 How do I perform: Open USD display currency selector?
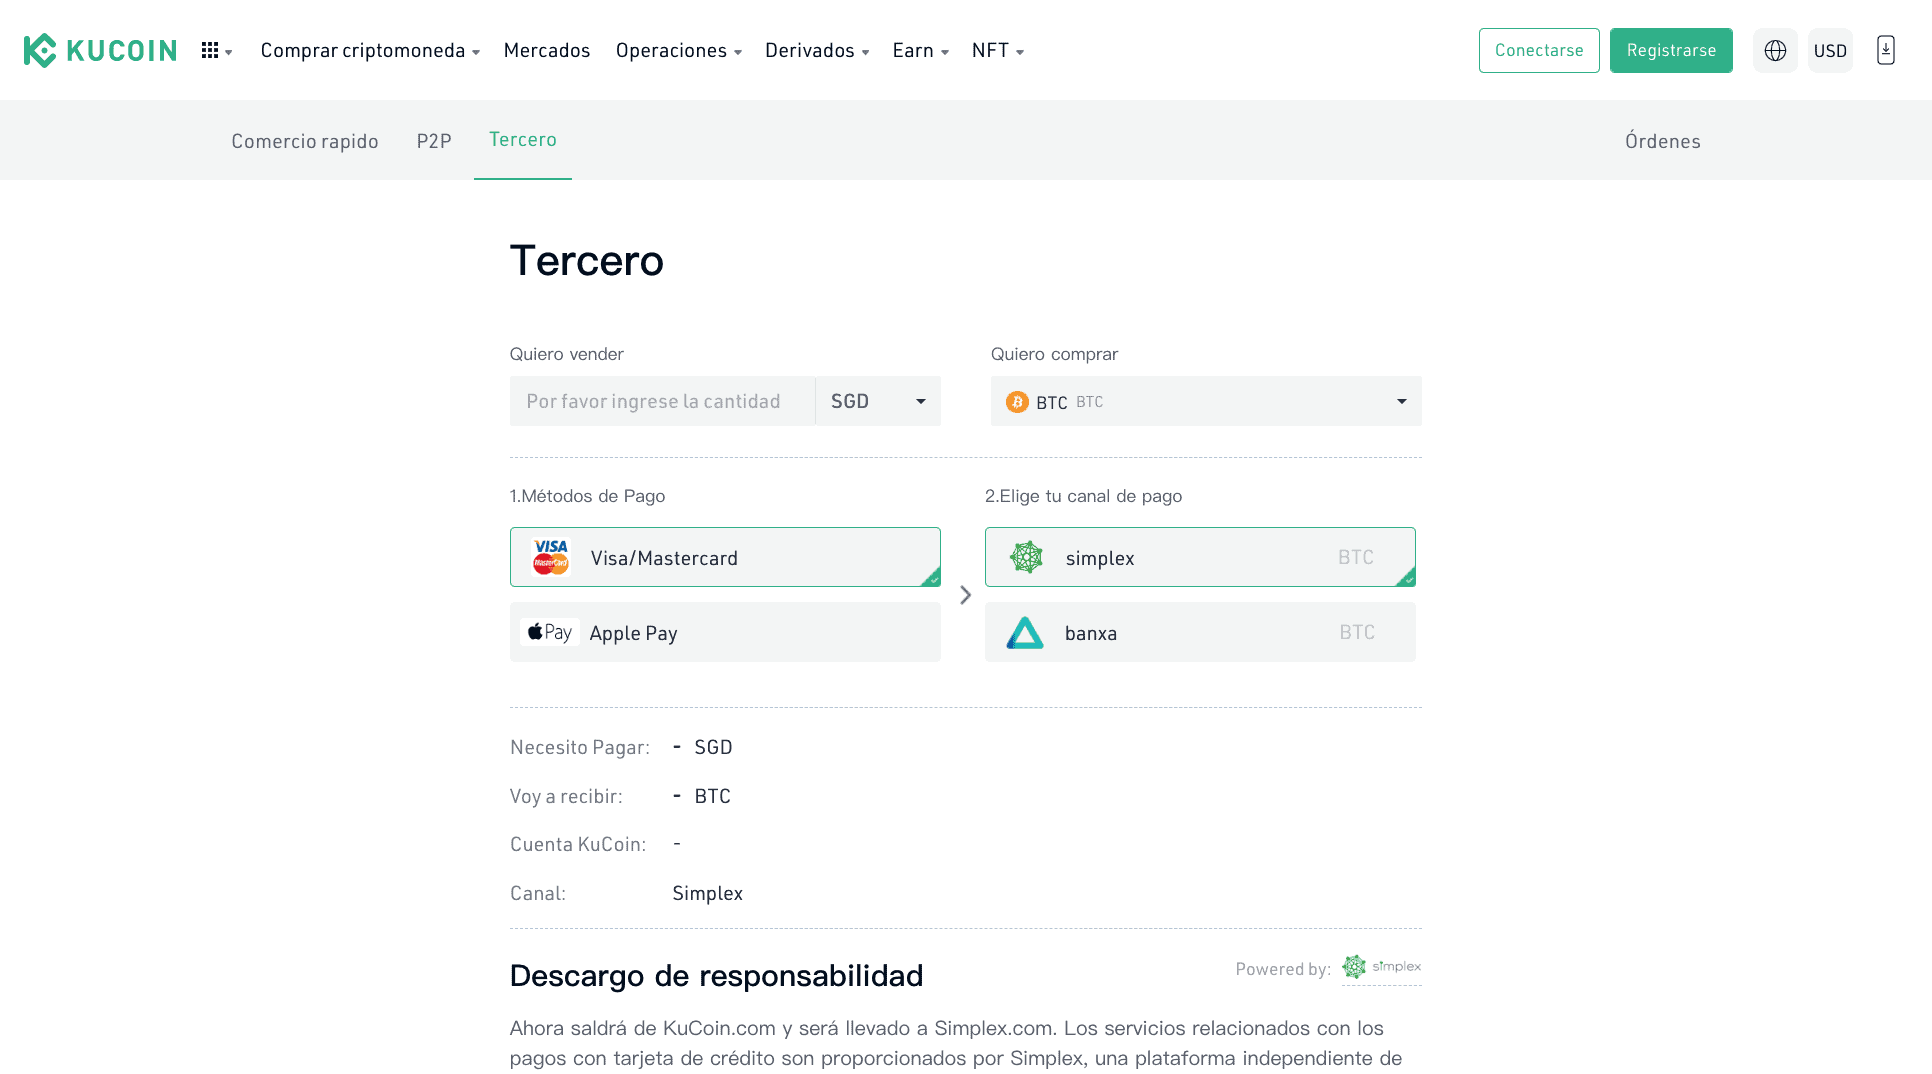click(1830, 50)
